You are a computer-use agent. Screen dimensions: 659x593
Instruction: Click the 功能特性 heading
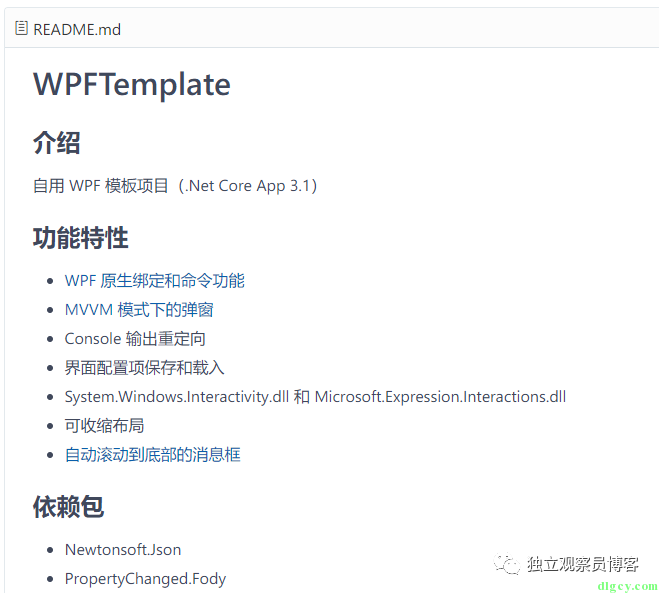(81, 238)
